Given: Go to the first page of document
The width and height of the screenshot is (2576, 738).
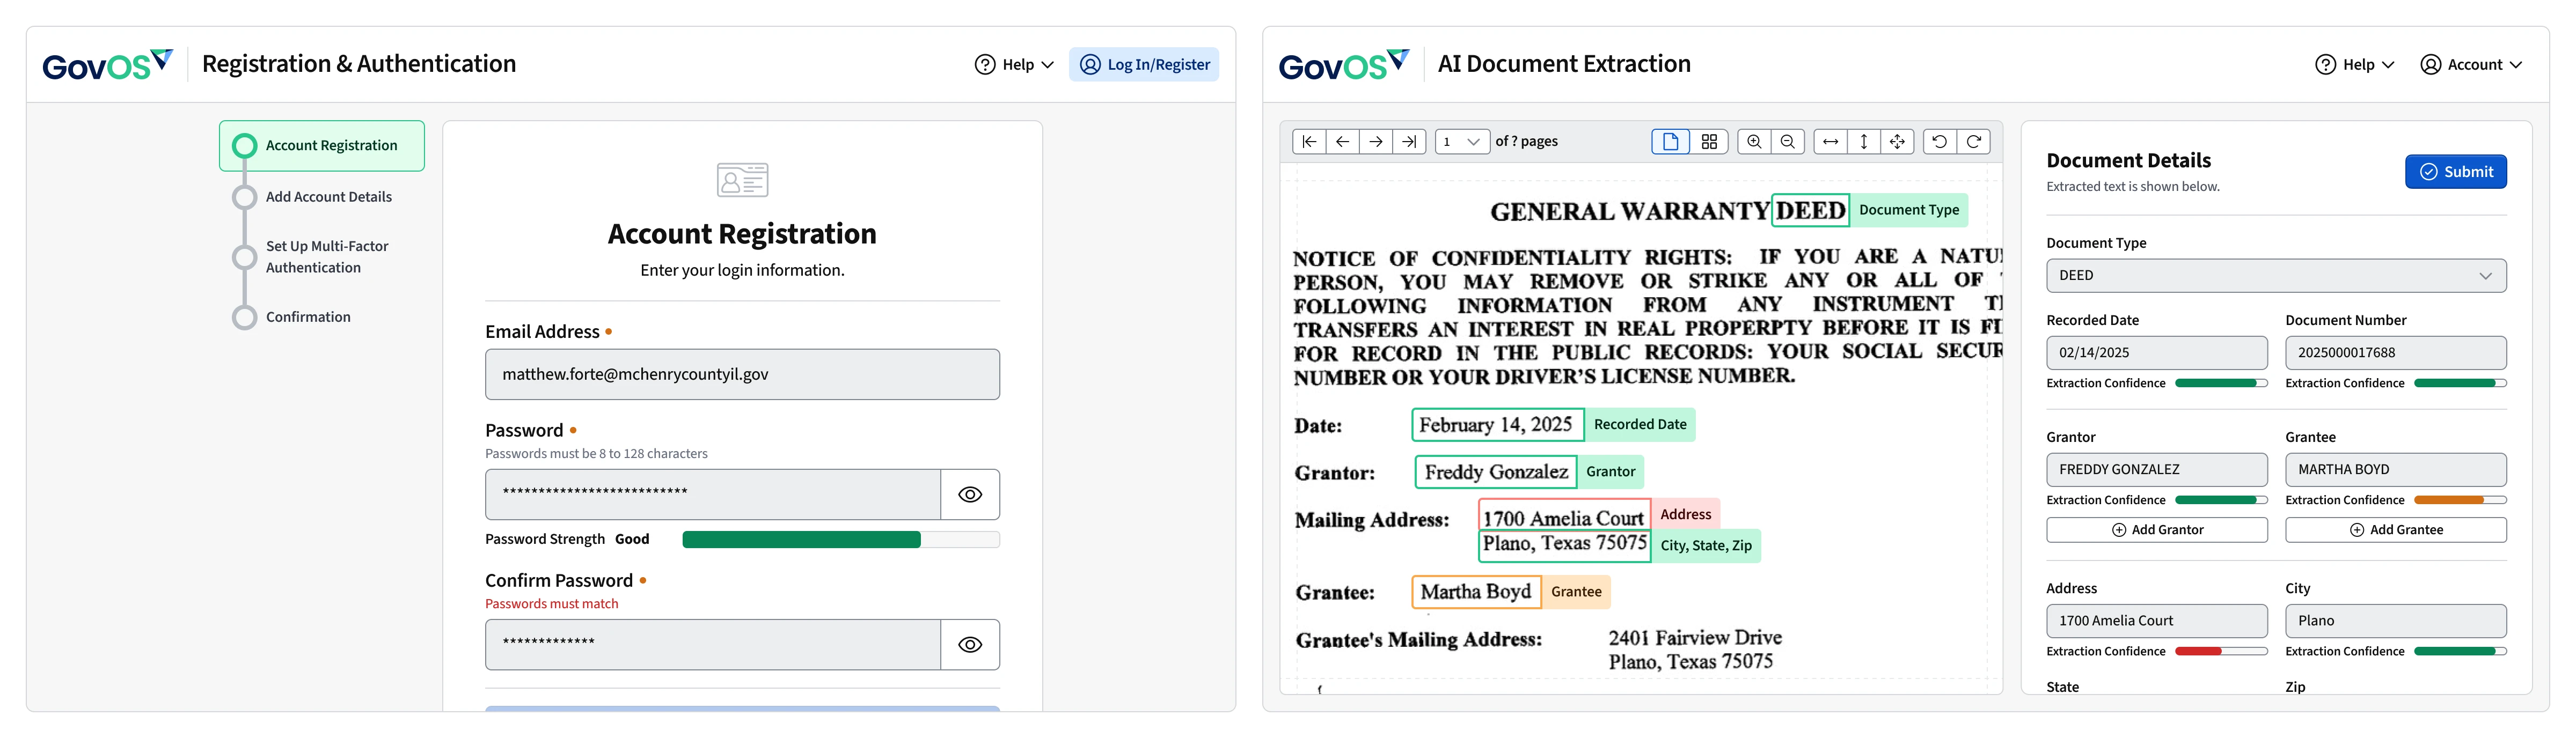Looking at the screenshot, I should point(1308,142).
